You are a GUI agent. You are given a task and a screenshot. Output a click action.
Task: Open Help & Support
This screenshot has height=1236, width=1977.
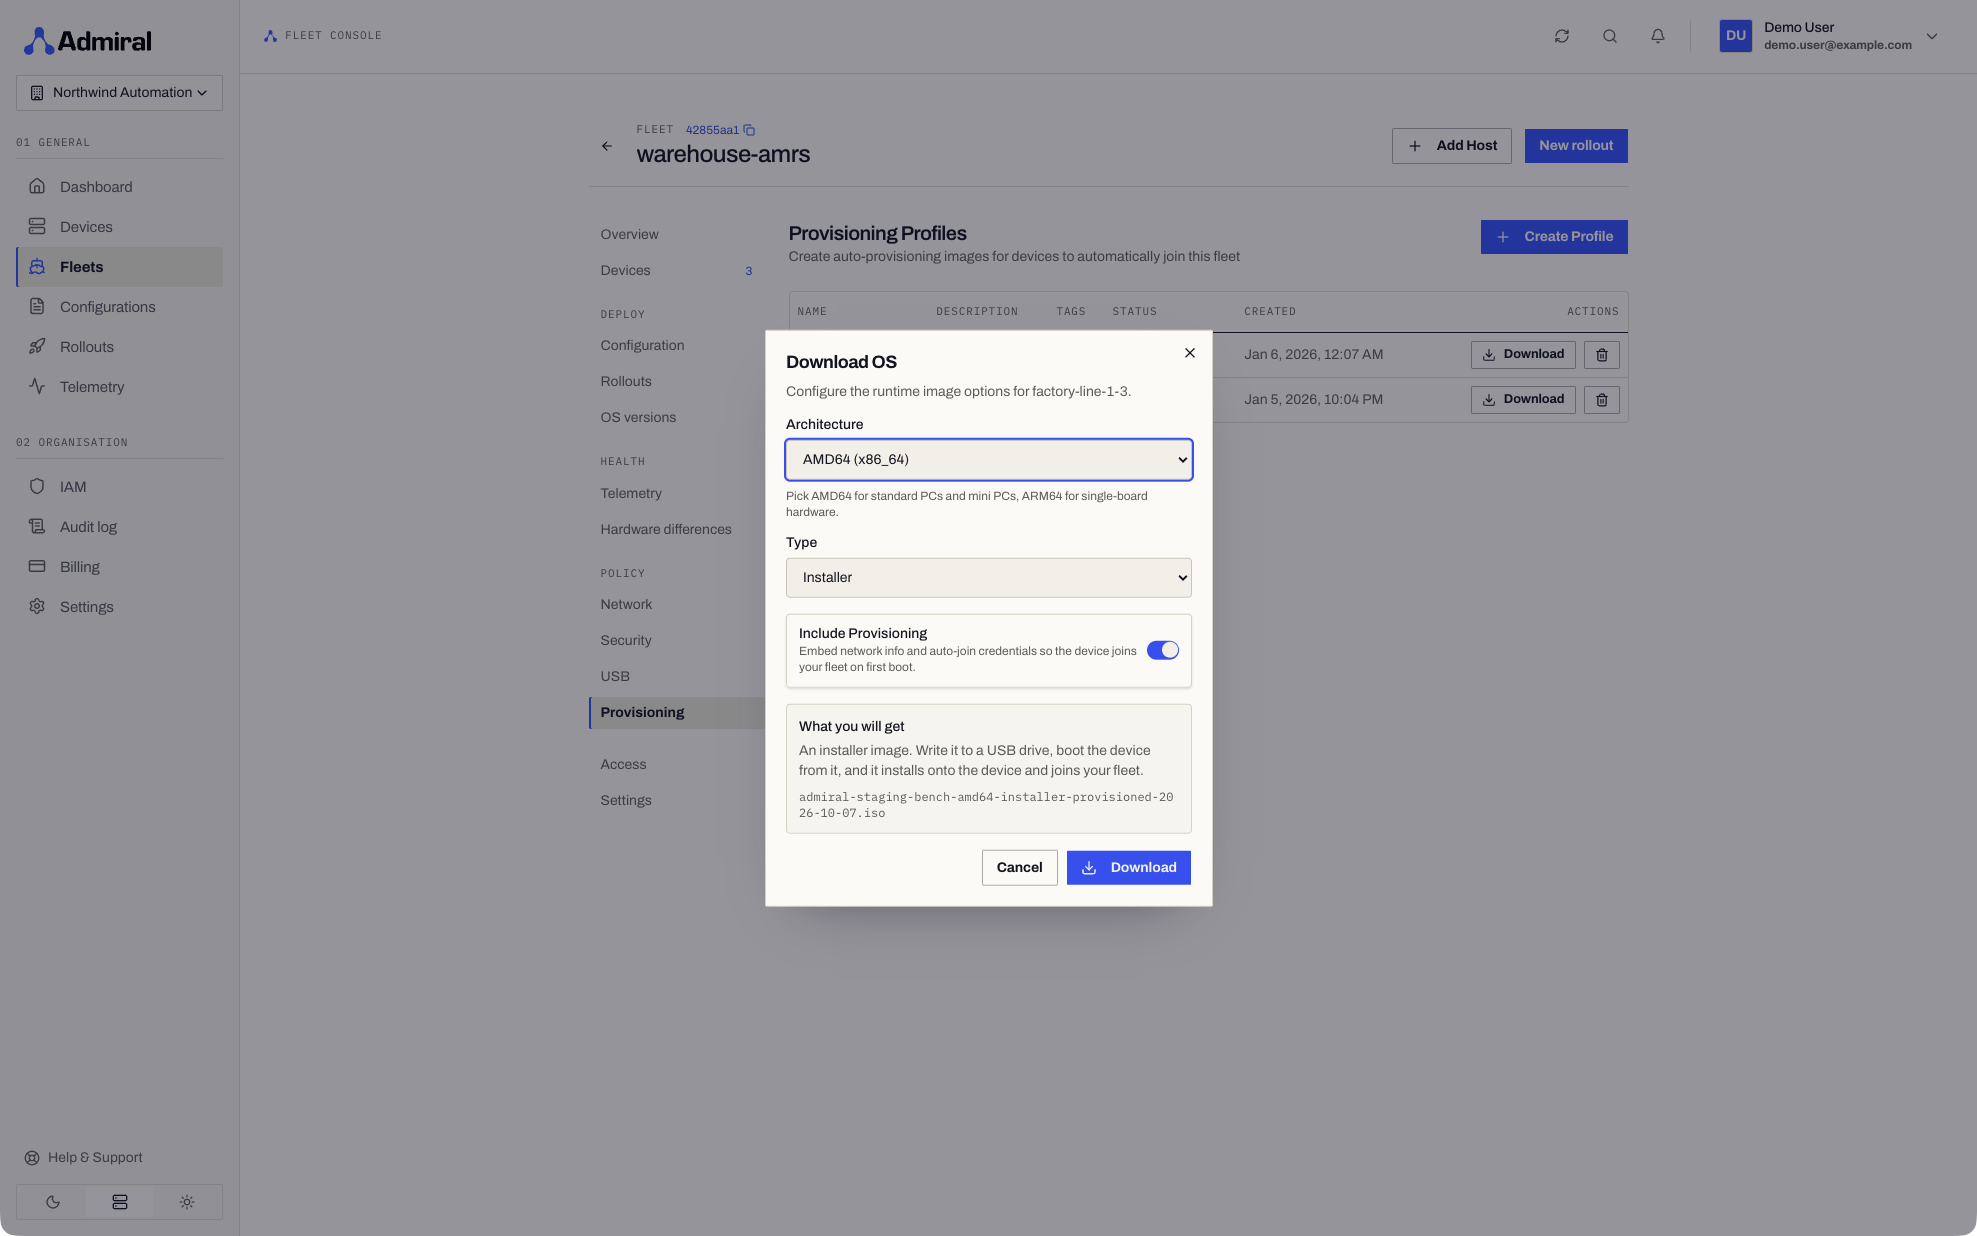tap(84, 1158)
